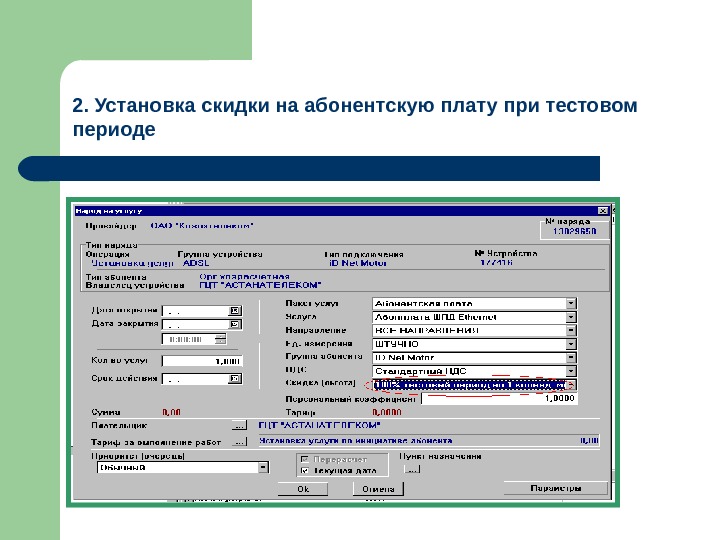Close the Наряд на услугу dialog
This screenshot has height=540, width=720.
(603, 211)
